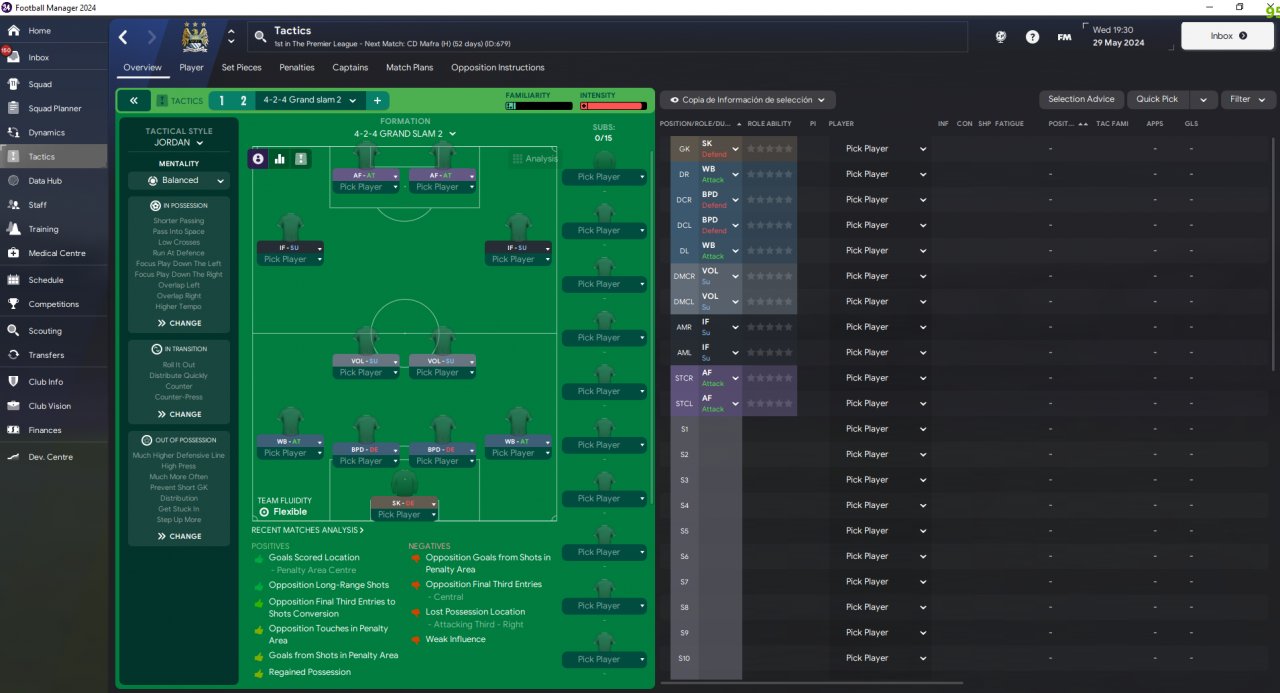The width and height of the screenshot is (1280, 693).
Task: Click the search magnifier in title bar
Action: pyautogui.click(x=260, y=37)
